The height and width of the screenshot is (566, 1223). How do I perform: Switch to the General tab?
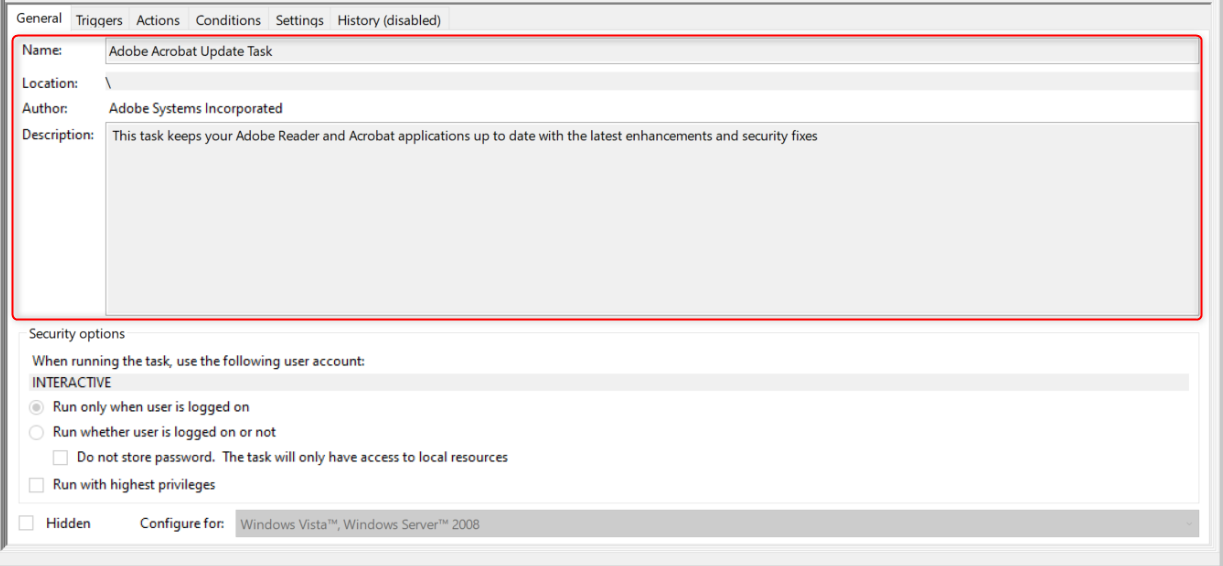39,19
